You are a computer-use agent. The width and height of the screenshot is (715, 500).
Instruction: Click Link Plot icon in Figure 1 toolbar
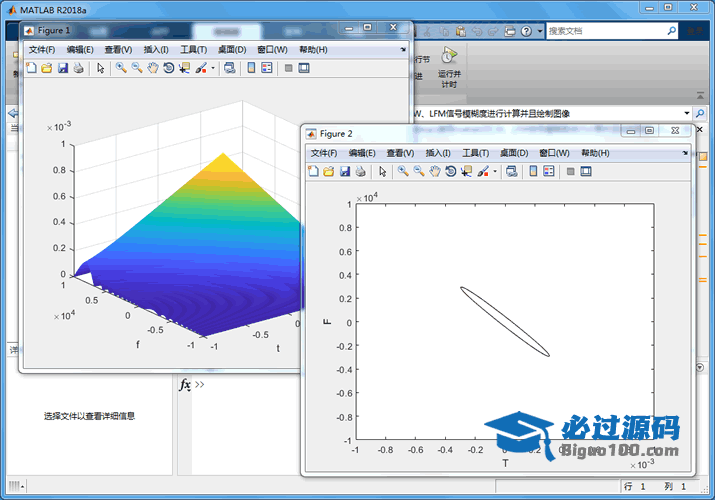pos(229,68)
